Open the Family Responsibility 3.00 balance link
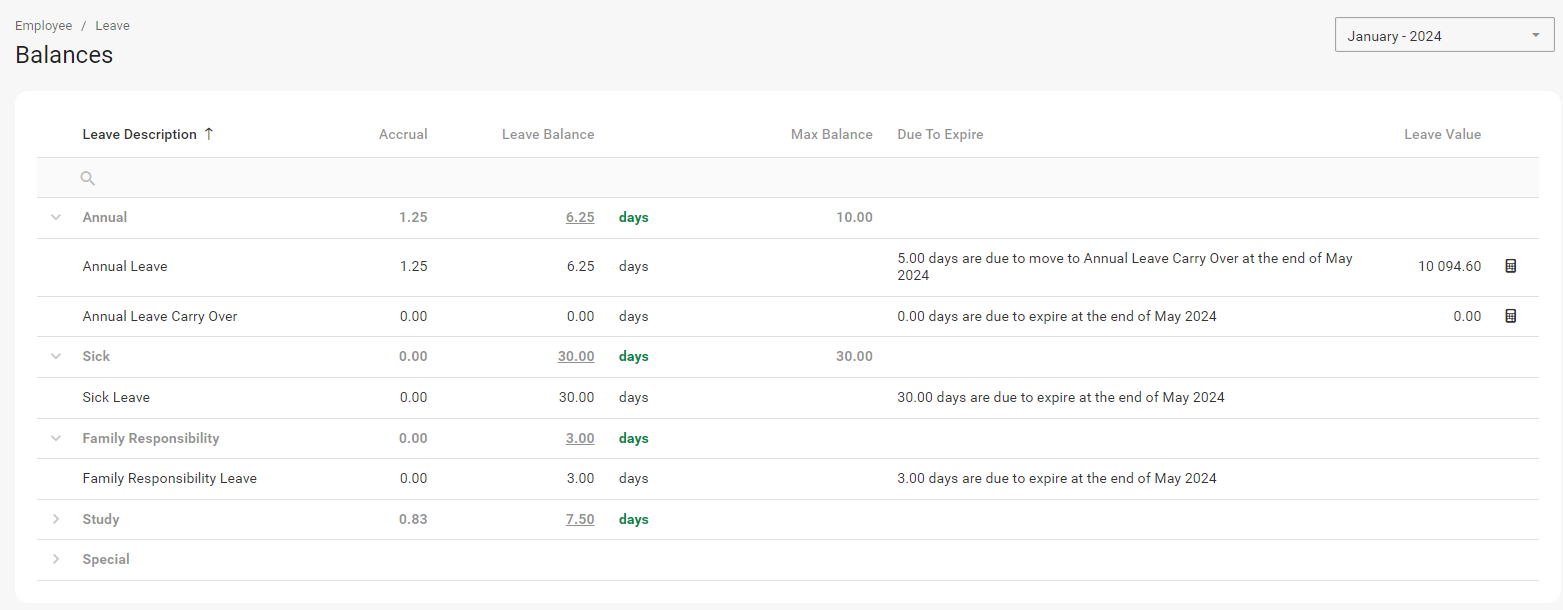Image resolution: width=1563 pixels, height=610 pixels. (579, 438)
